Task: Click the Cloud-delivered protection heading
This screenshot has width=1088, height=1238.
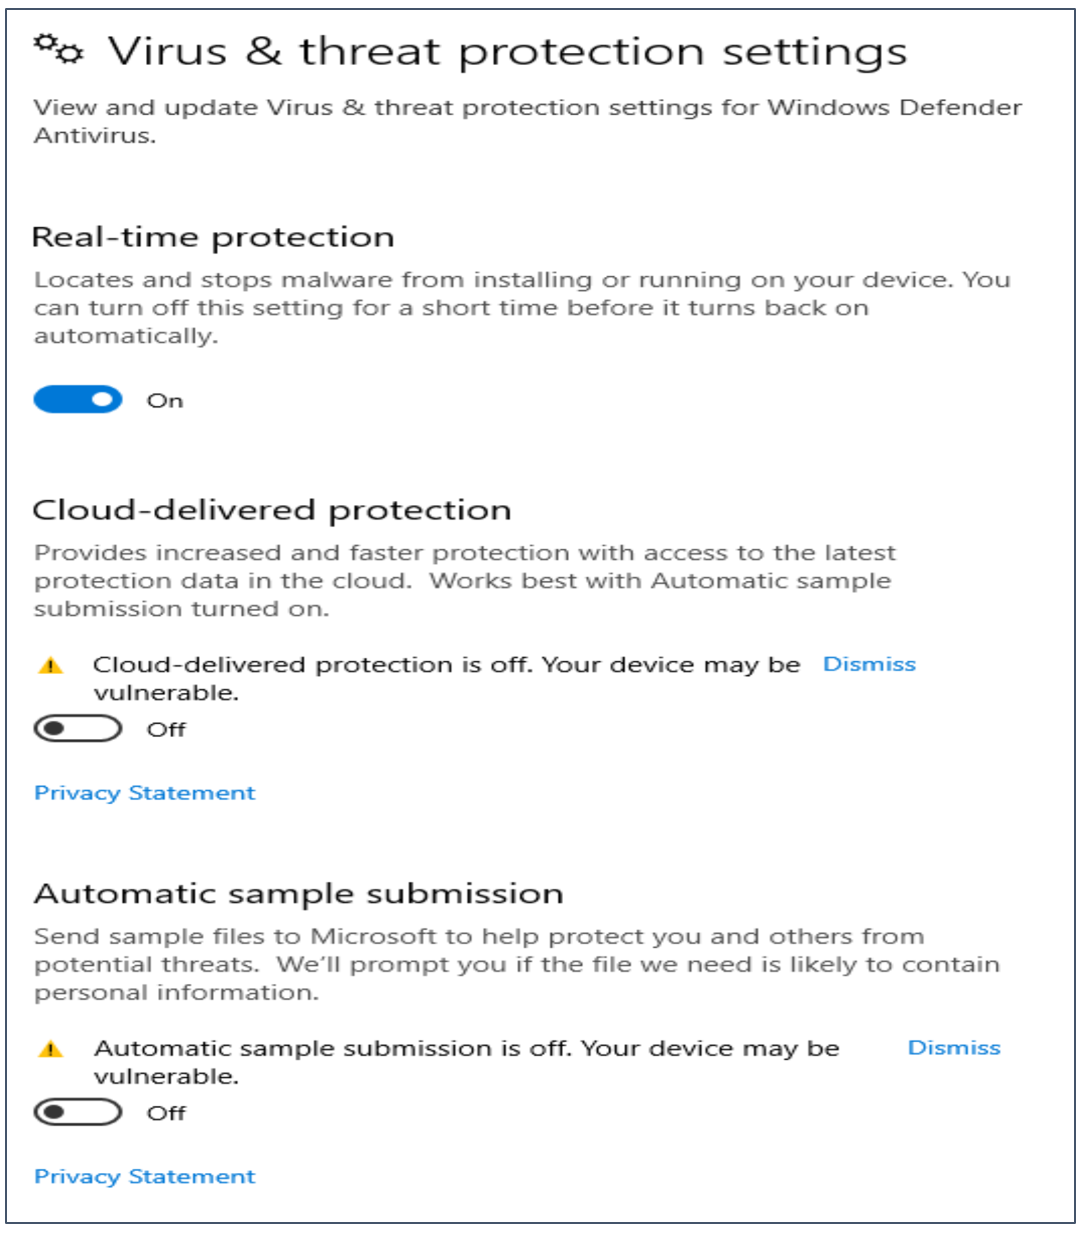Action: pyautogui.click(x=272, y=510)
